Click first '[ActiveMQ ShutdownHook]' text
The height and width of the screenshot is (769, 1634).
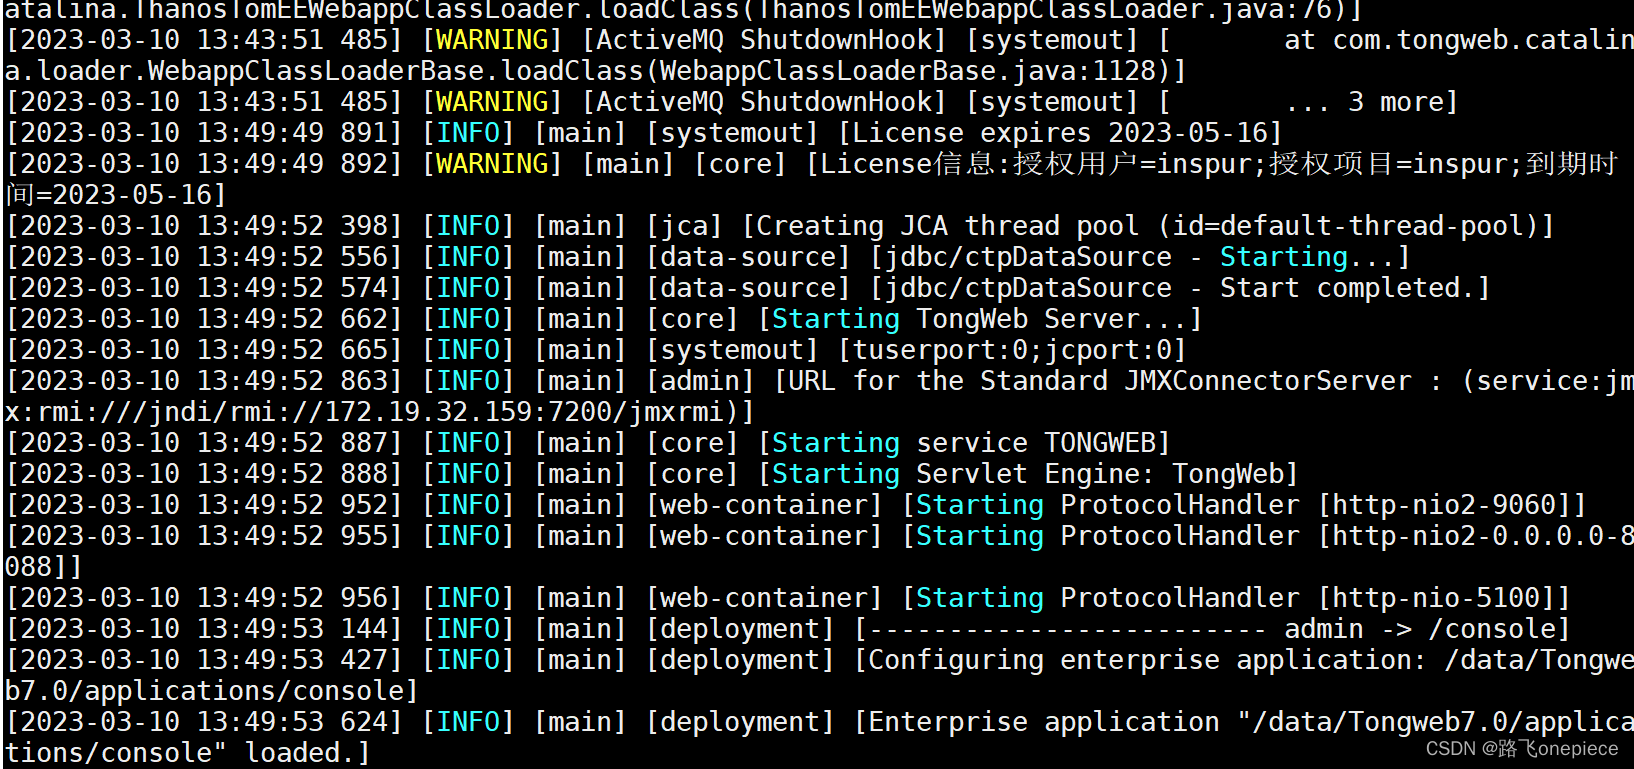coord(763,40)
